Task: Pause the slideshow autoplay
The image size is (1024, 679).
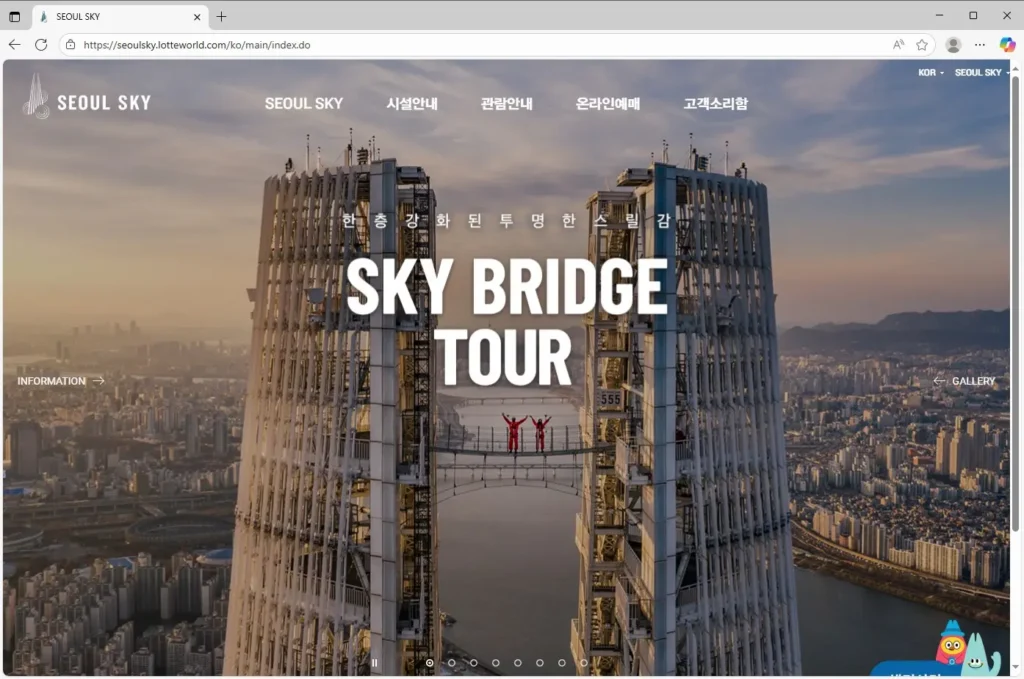Action: 375,662
